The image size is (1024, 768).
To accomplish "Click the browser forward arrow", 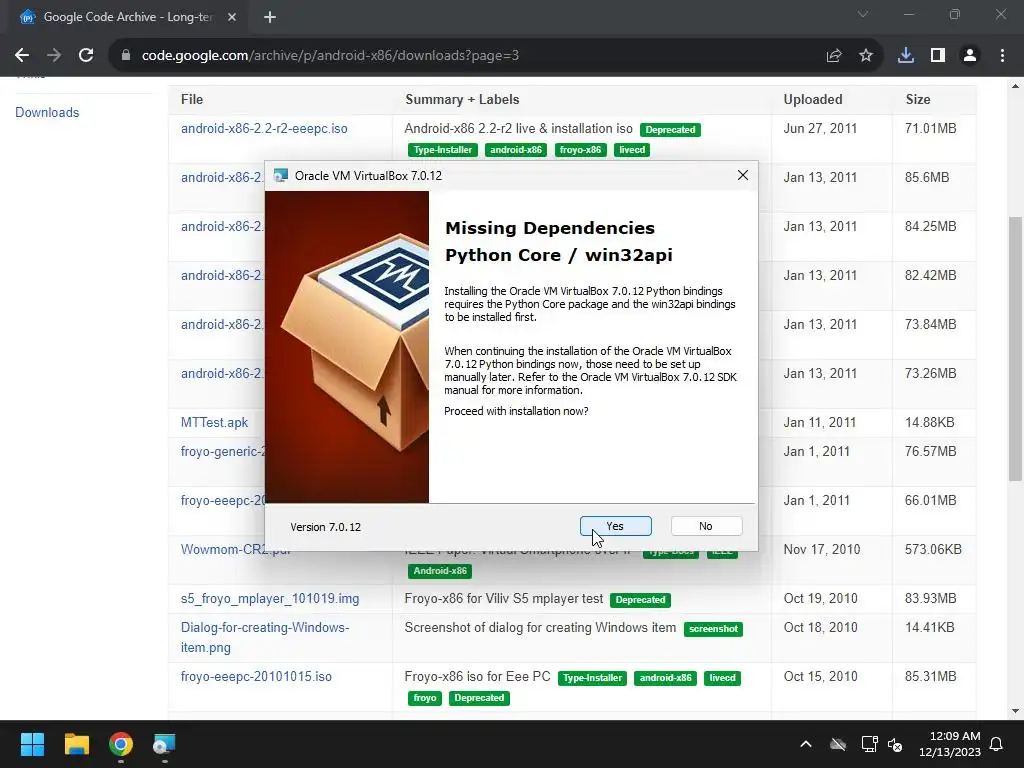I will pyautogui.click(x=54, y=56).
